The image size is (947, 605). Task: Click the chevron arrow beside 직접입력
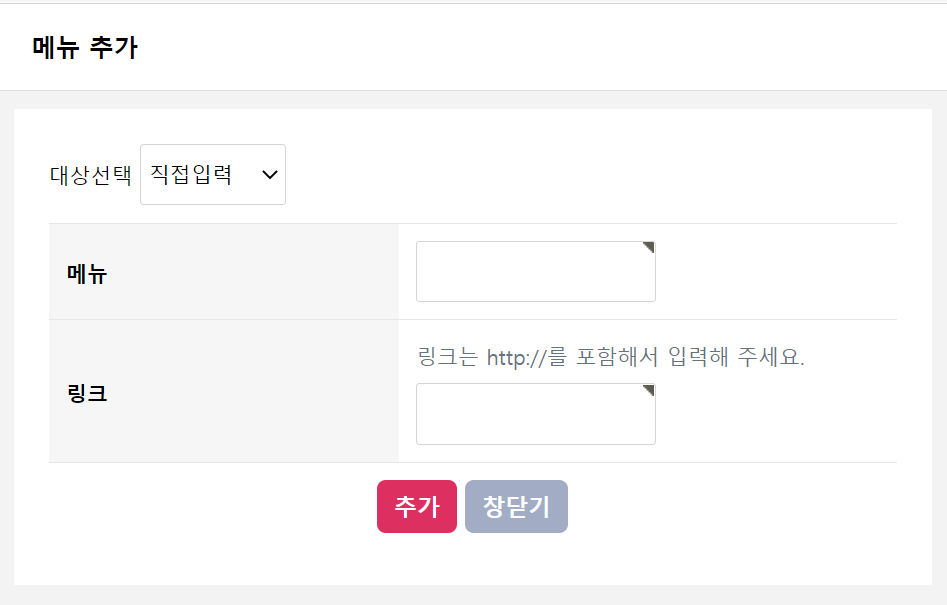tap(269, 175)
